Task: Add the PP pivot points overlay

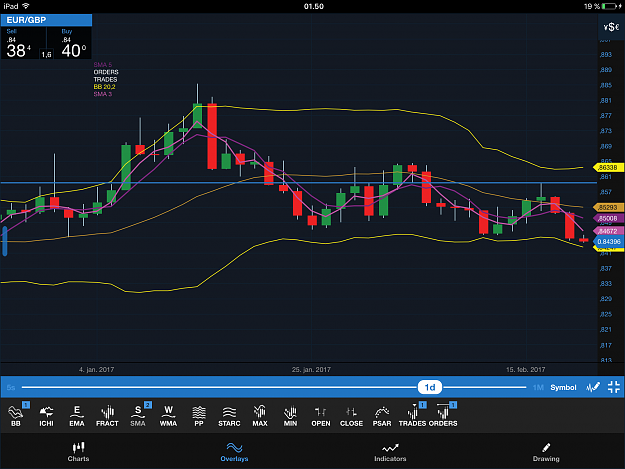Action: [x=199, y=416]
